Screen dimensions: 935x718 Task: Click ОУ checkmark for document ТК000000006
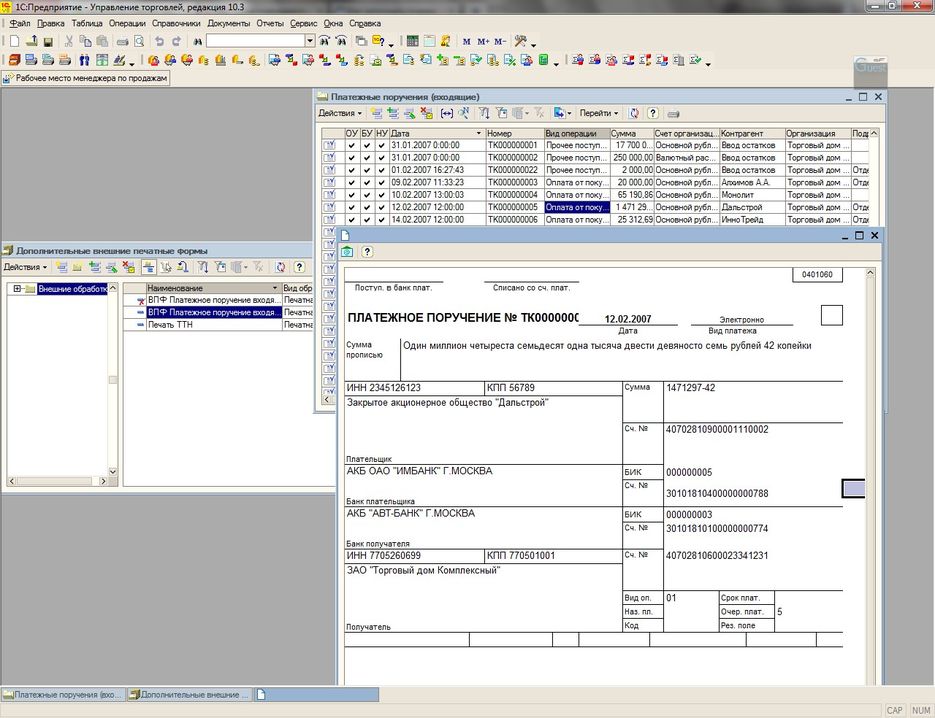[352, 220]
